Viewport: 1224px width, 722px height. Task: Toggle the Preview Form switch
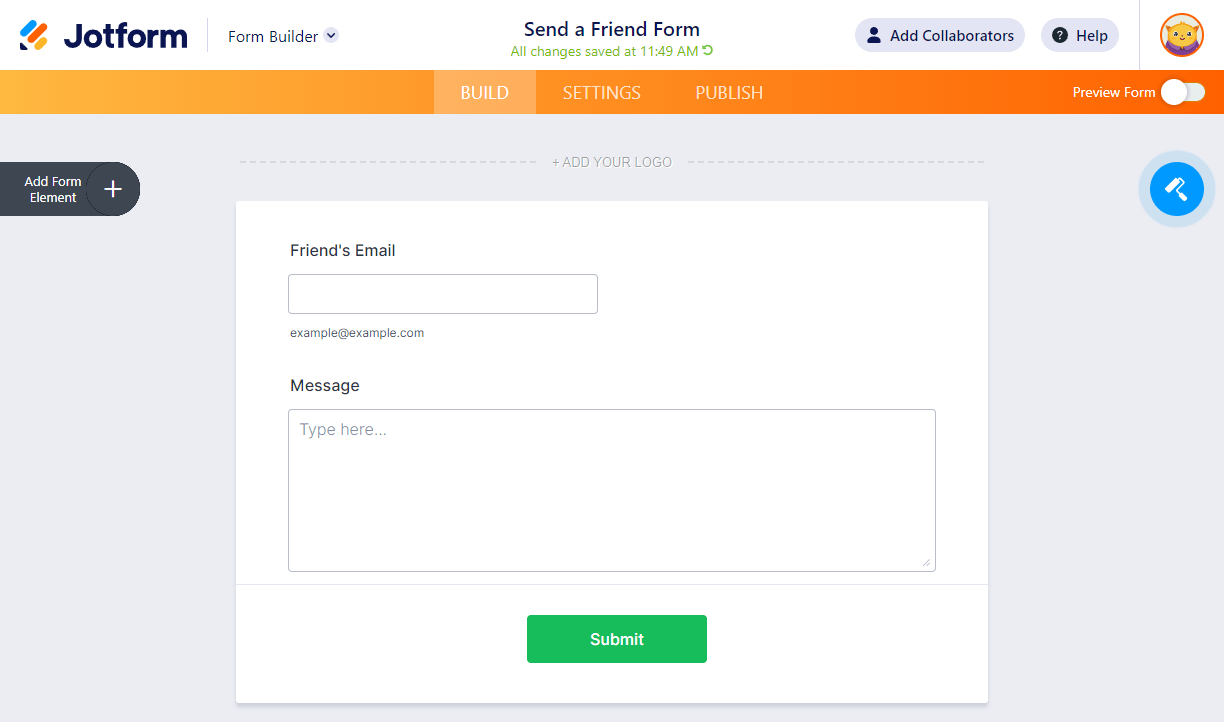(1182, 92)
